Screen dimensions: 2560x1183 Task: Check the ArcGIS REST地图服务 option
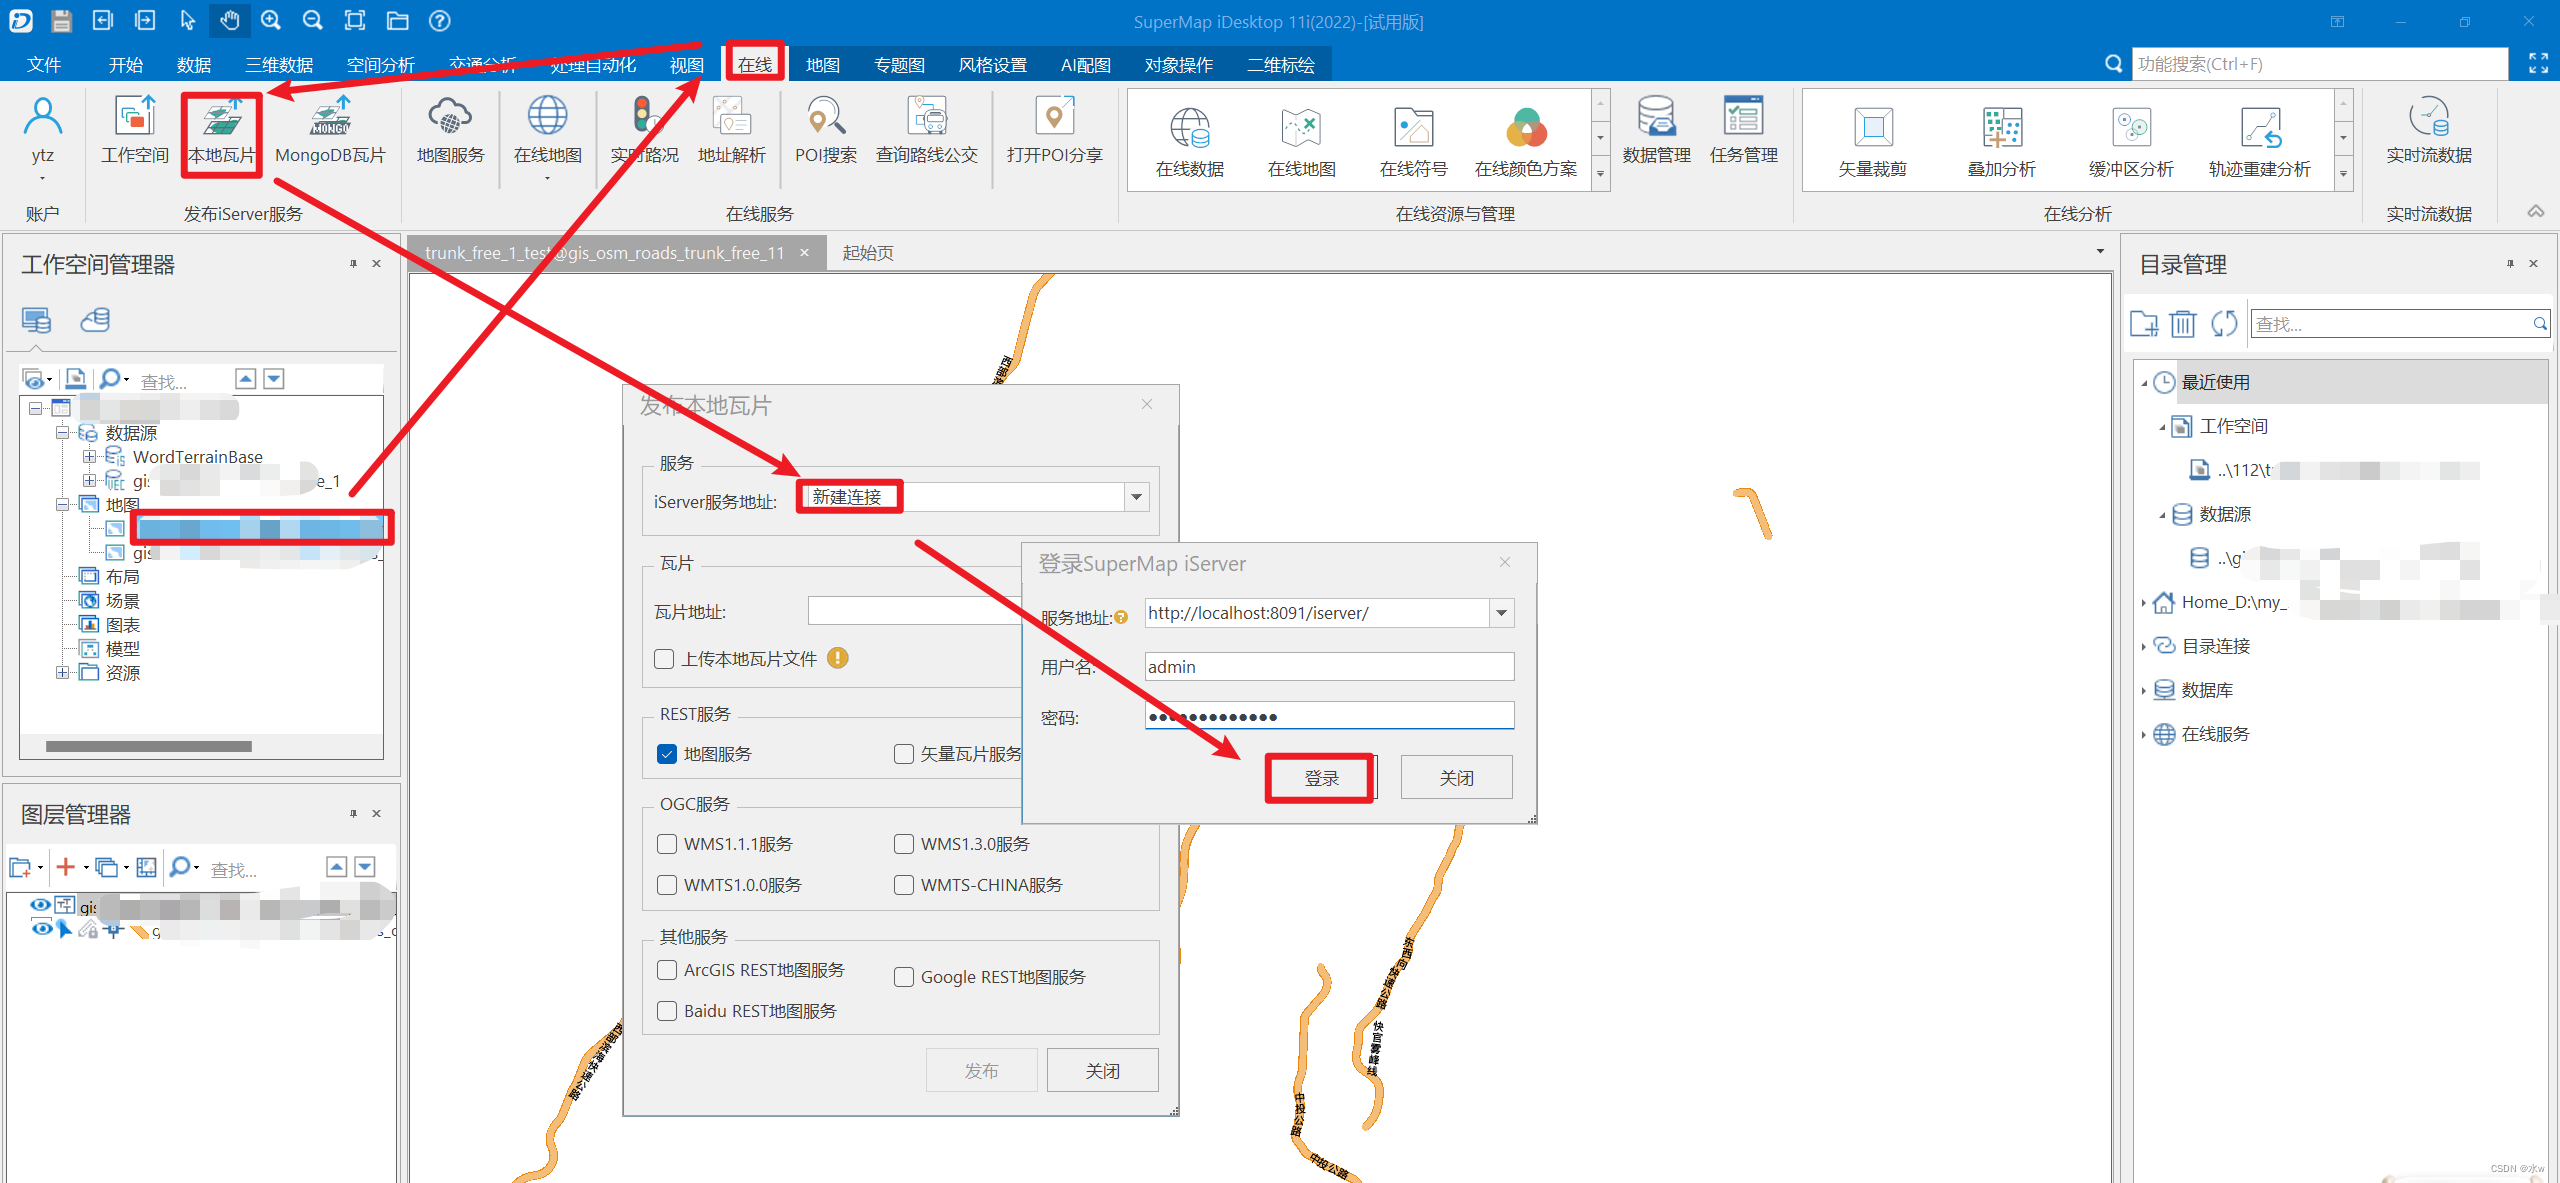click(x=667, y=970)
